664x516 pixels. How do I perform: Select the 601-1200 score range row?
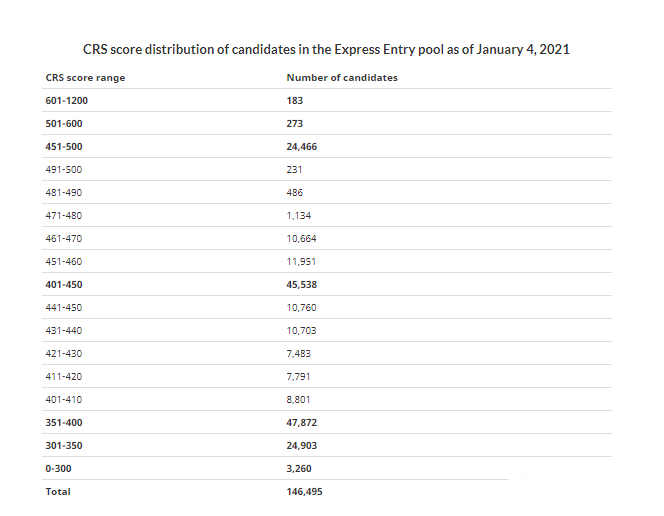coord(74,101)
